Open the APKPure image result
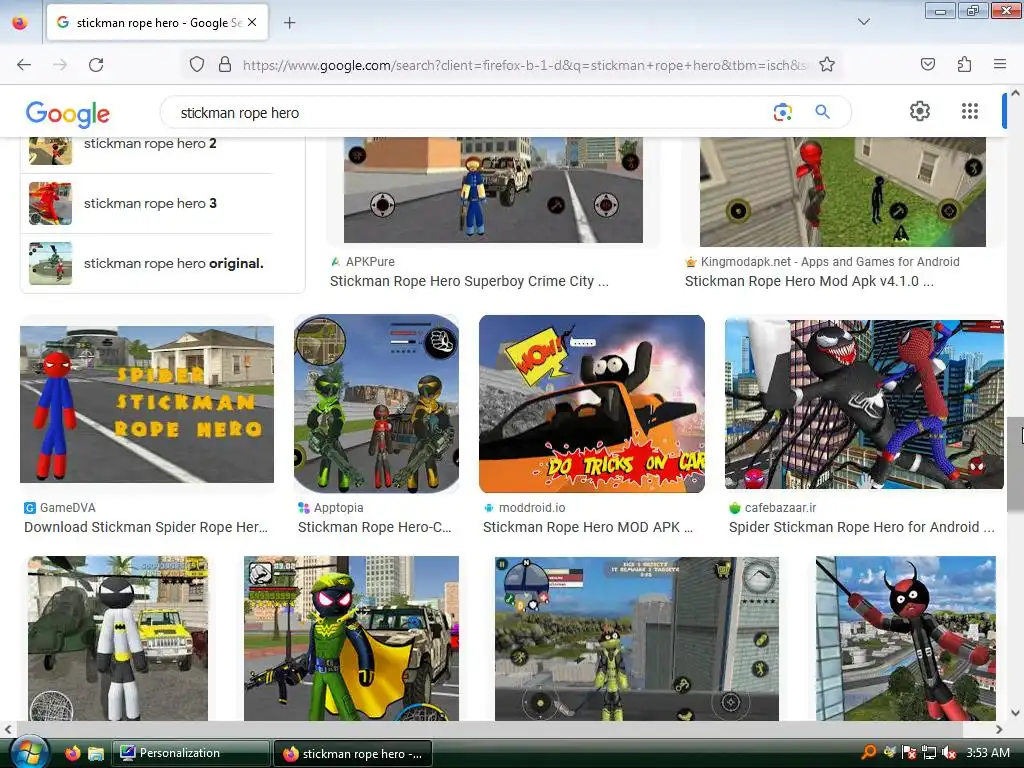Viewport: 1024px width, 768px height. coord(493,189)
